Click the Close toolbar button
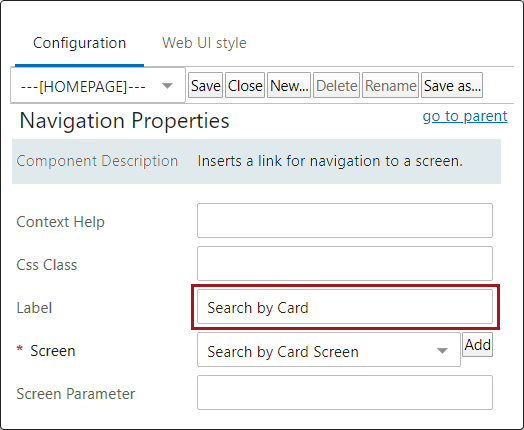The height and width of the screenshot is (430, 524). pyautogui.click(x=245, y=85)
